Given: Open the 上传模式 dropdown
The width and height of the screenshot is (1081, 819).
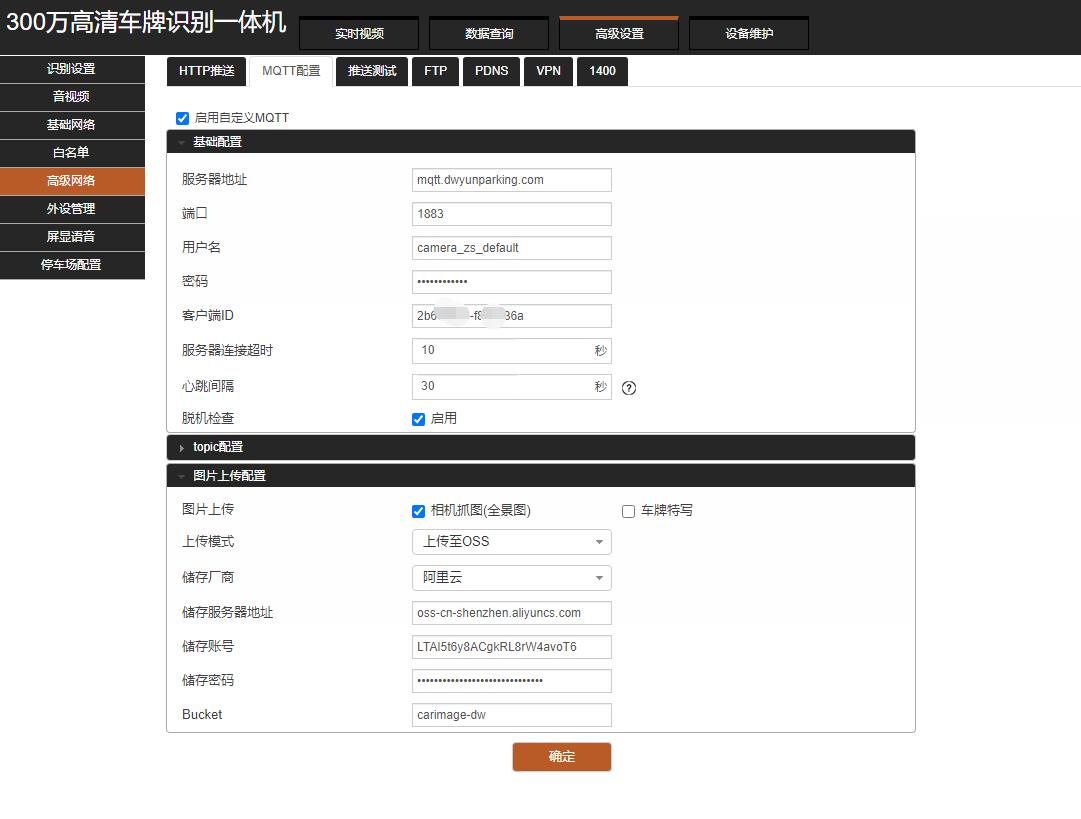Looking at the screenshot, I should point(511,541).
